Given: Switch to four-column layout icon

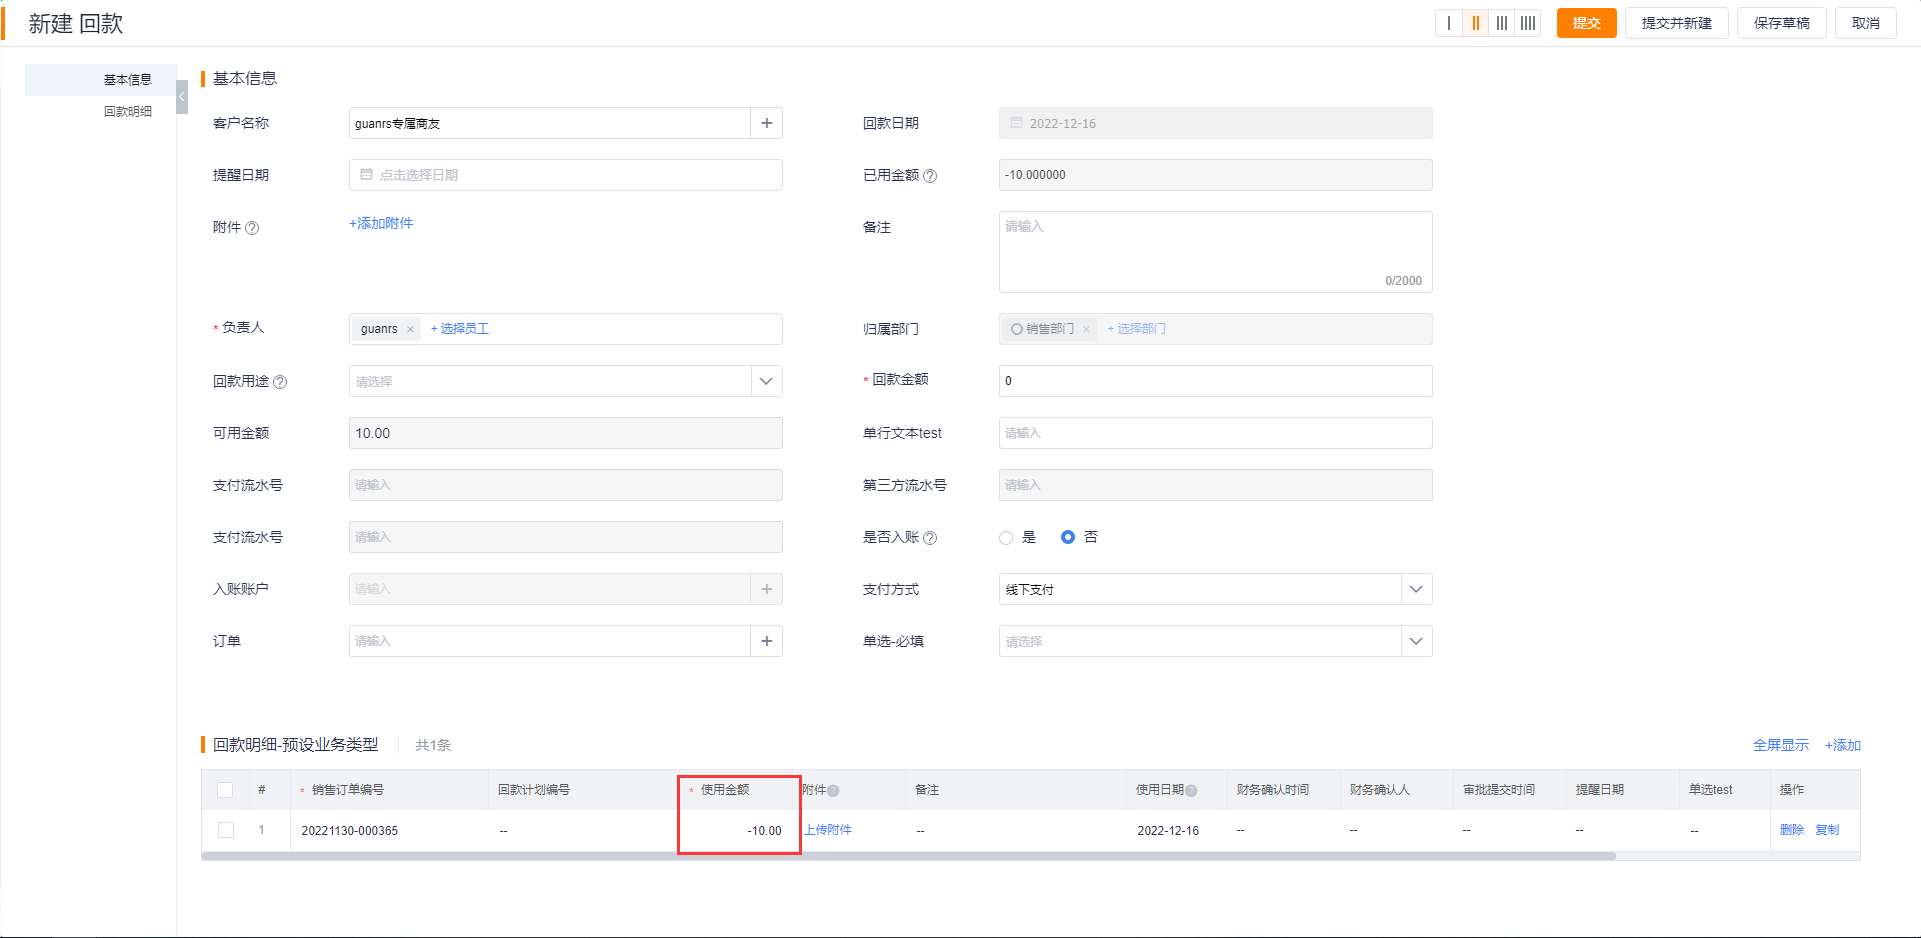Looking at the screenshot, I should point(1527,23).
